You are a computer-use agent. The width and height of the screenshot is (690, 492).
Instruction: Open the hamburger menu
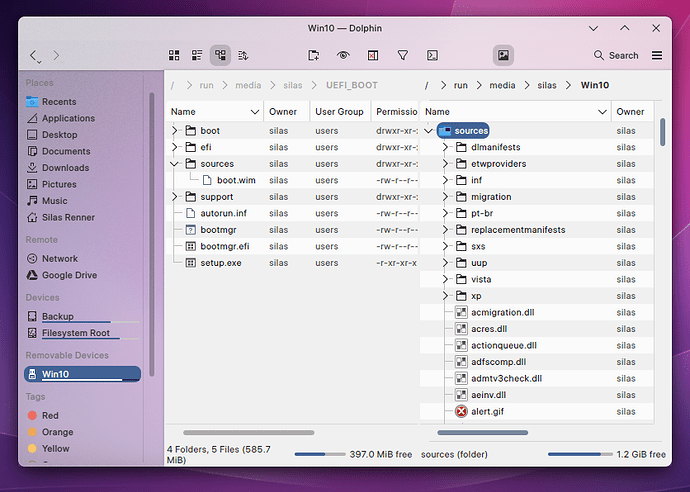657,55
